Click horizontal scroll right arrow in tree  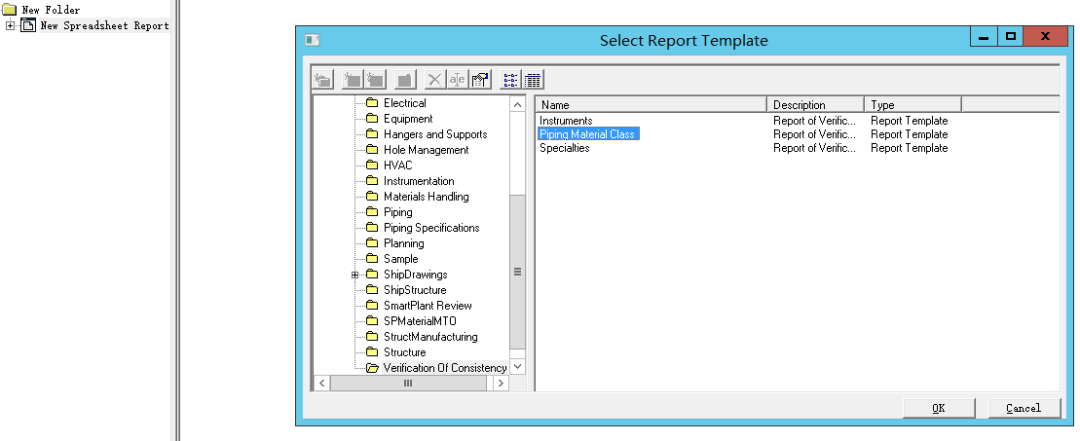(501, 383)
